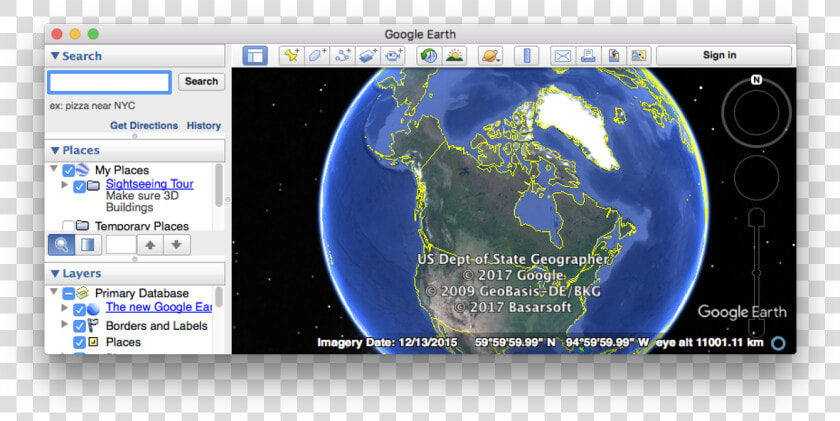Screen dimensions: 840x421
Task: Select the Add Polygon tool
Action: [317, 55]
